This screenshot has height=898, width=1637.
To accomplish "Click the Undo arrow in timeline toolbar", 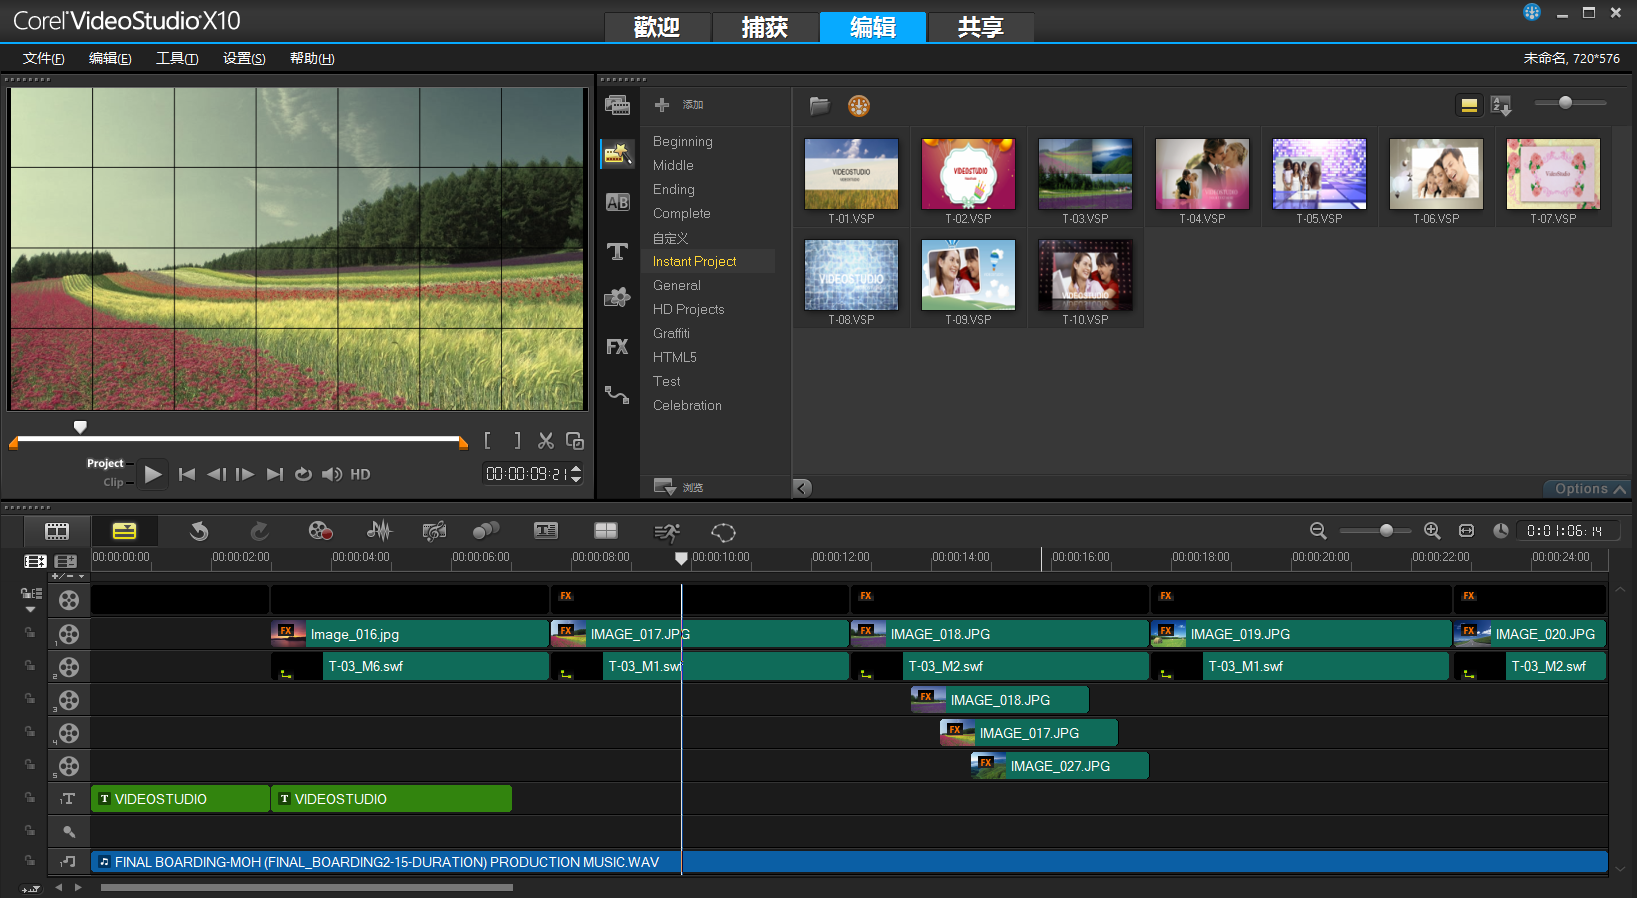I will pos(199,531).
